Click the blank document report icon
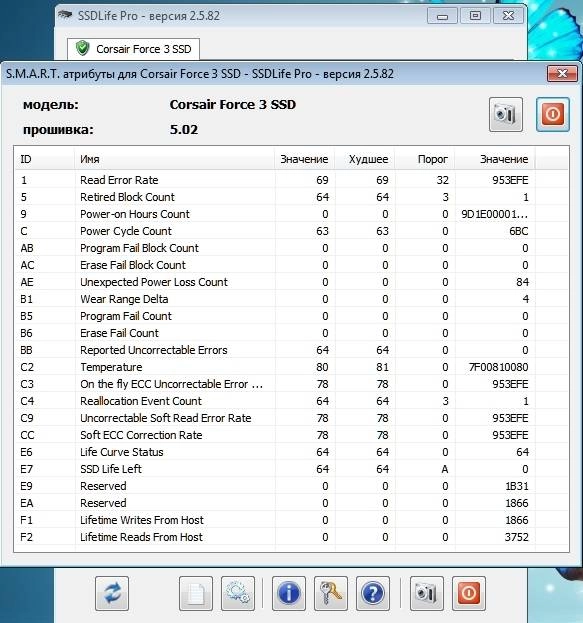 (196, 593)
